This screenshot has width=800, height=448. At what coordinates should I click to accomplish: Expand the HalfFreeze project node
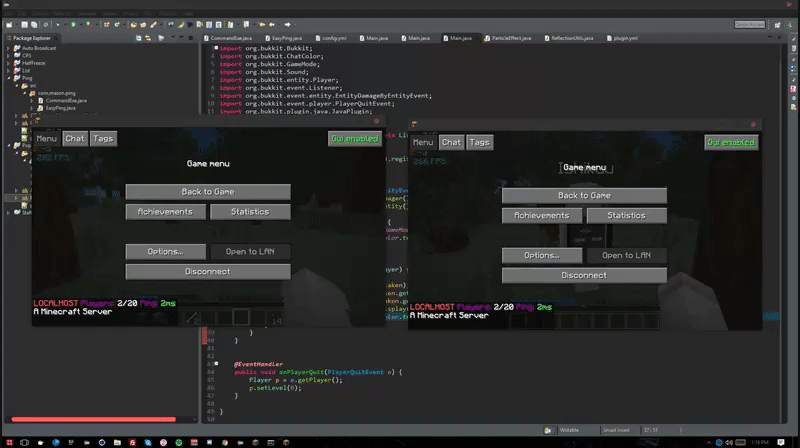pyautogui.click(x=8, y=63)
